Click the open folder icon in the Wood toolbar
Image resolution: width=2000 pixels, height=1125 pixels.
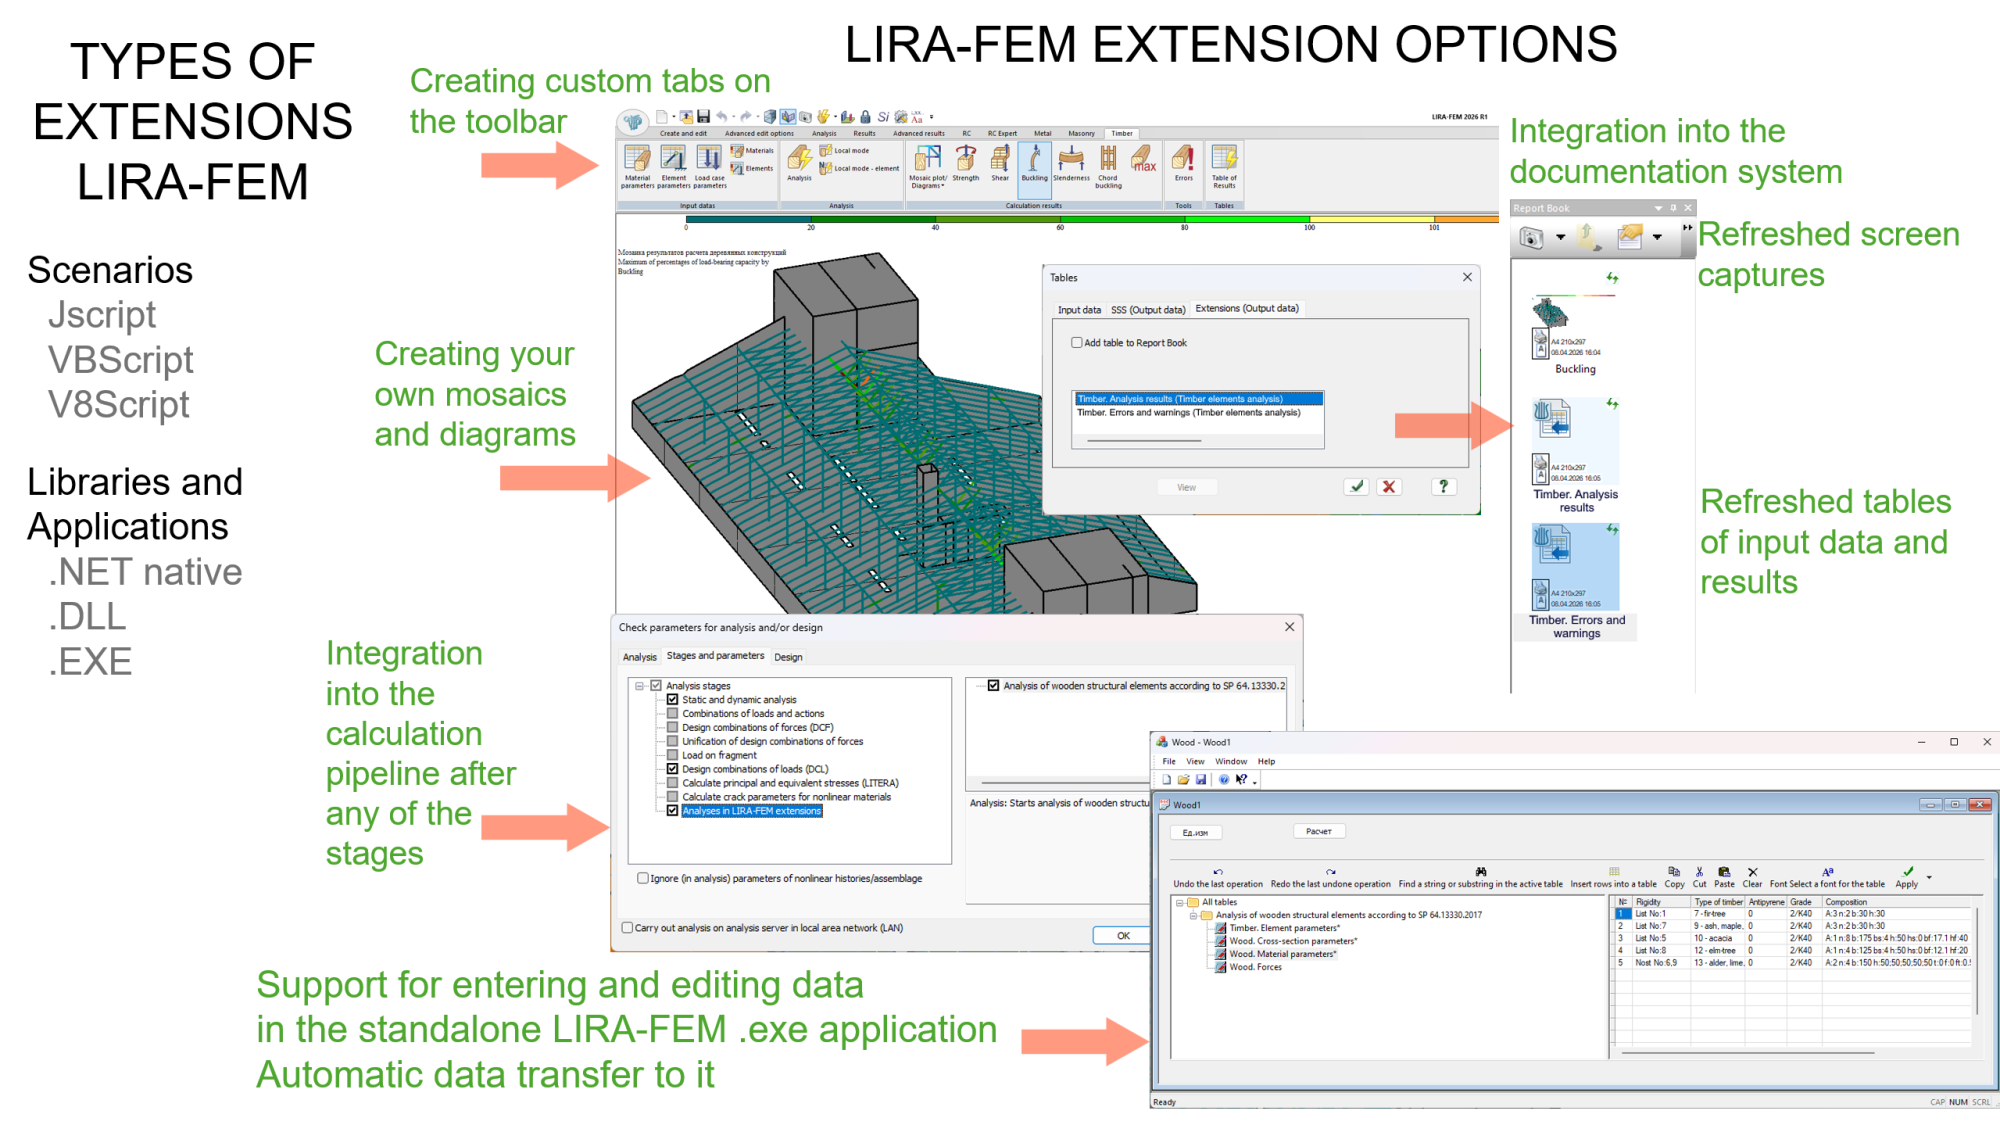[x=1184, y=780]
